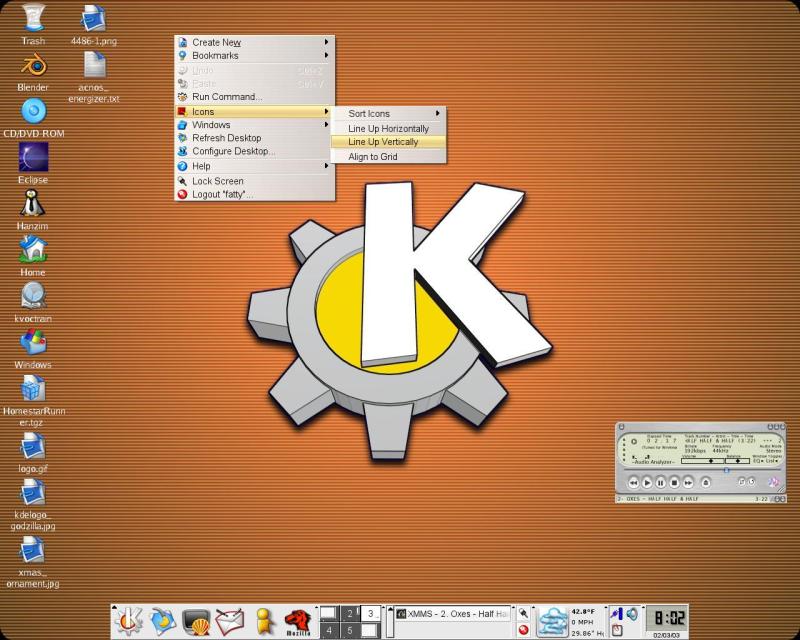
Task: Click the highlighted Icons menu entry
Action: [x=255, y=112]
